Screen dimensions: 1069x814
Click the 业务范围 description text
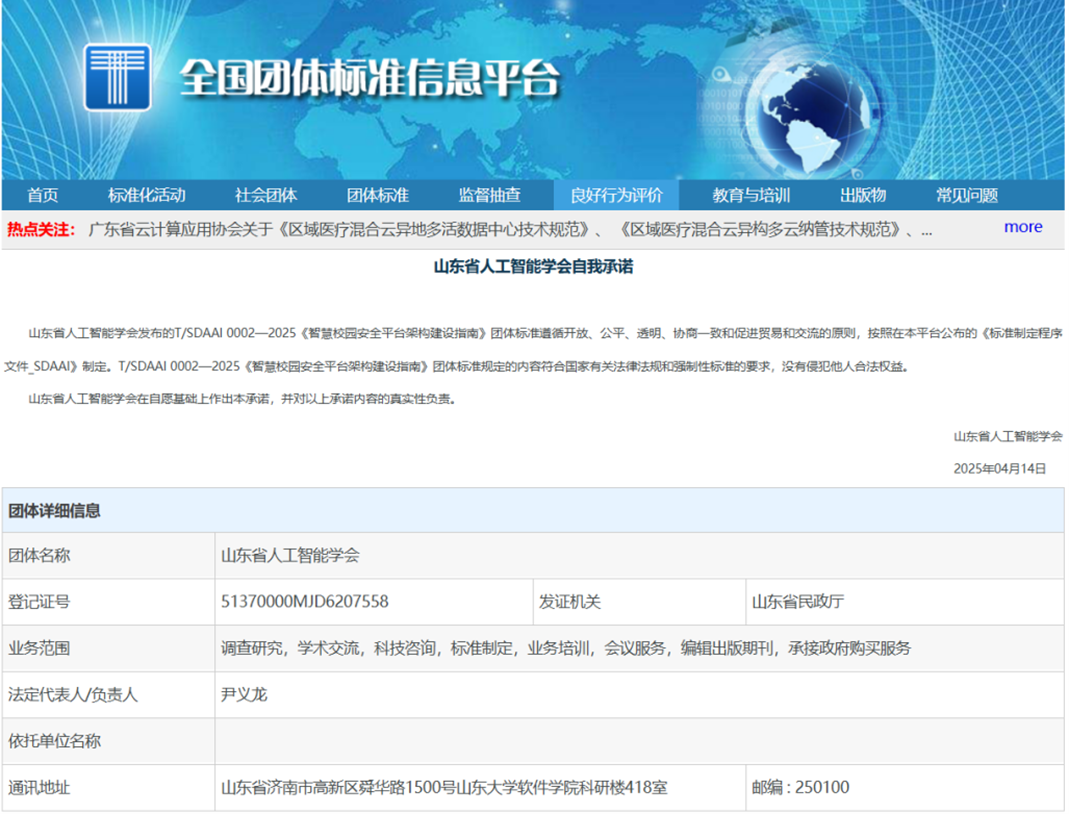pyautogui.click(x=566, y=648)
